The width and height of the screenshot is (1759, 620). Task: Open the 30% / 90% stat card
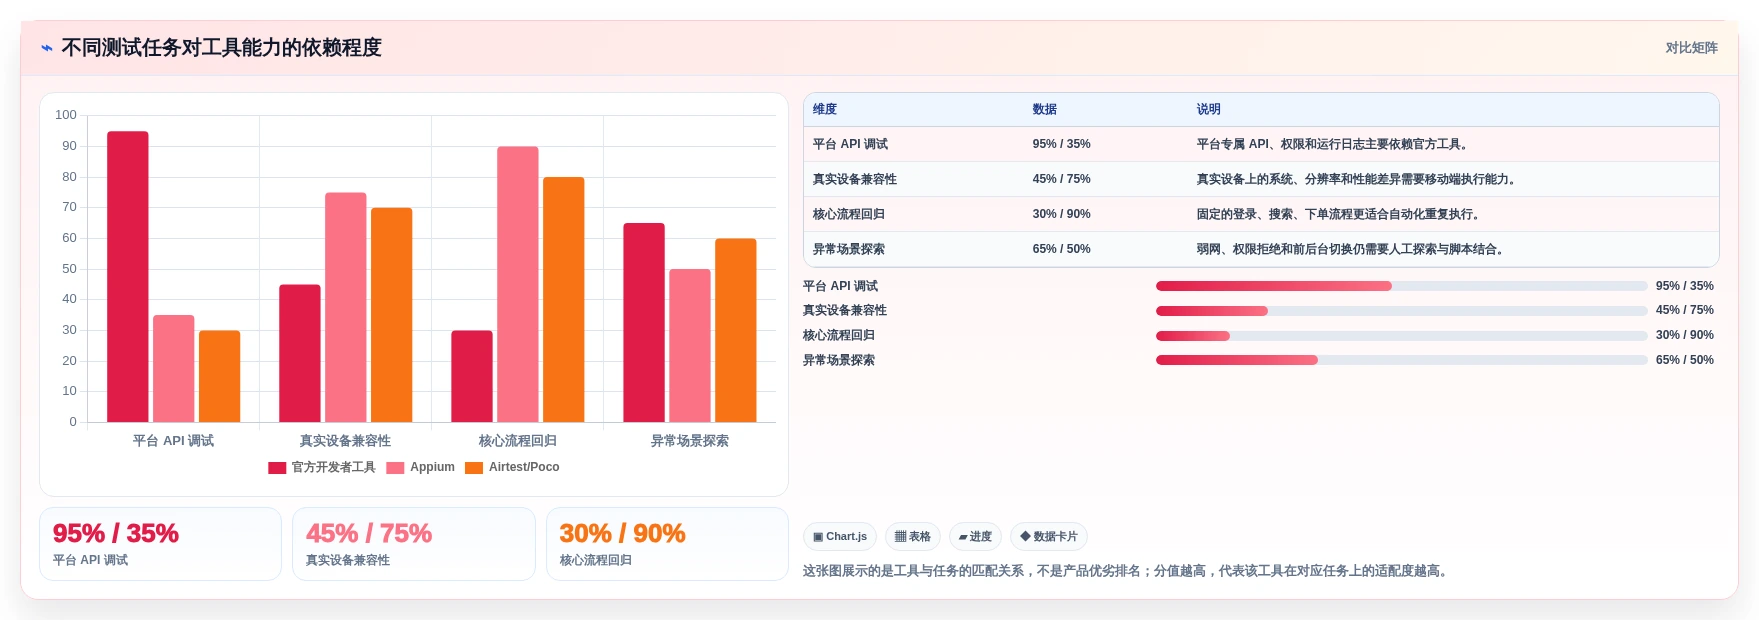[668, 544]
